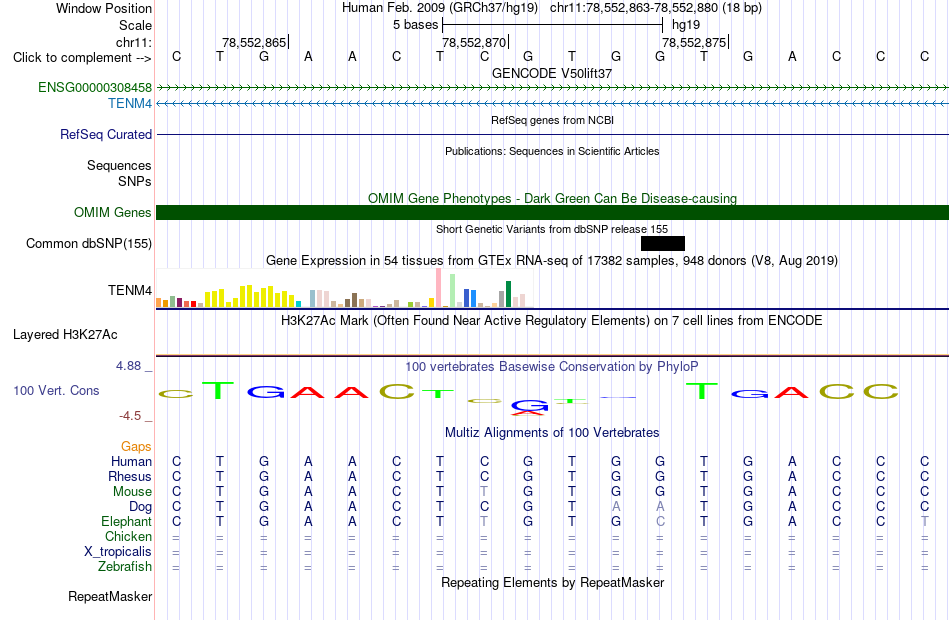950x620 pixels.
Task: Click the SNPs track label
Action: (135, 181)
